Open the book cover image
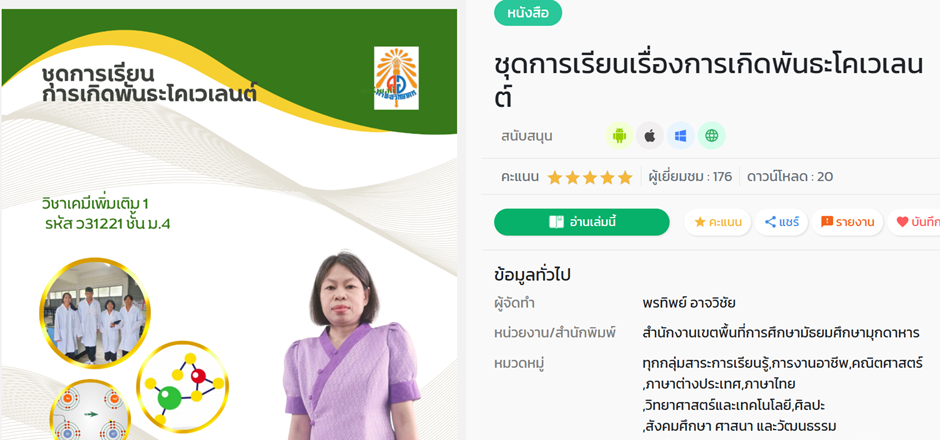940x440 pixels. [229, 225]
